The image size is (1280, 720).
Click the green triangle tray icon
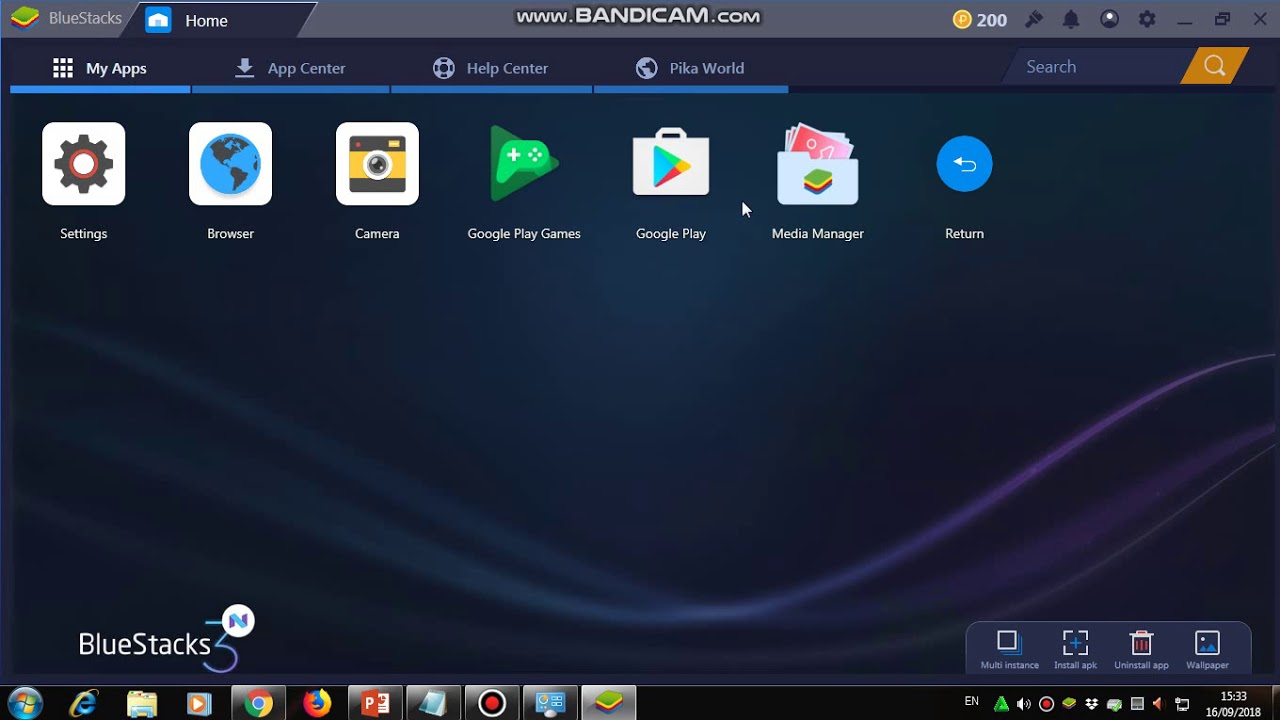pos(1000,704)
